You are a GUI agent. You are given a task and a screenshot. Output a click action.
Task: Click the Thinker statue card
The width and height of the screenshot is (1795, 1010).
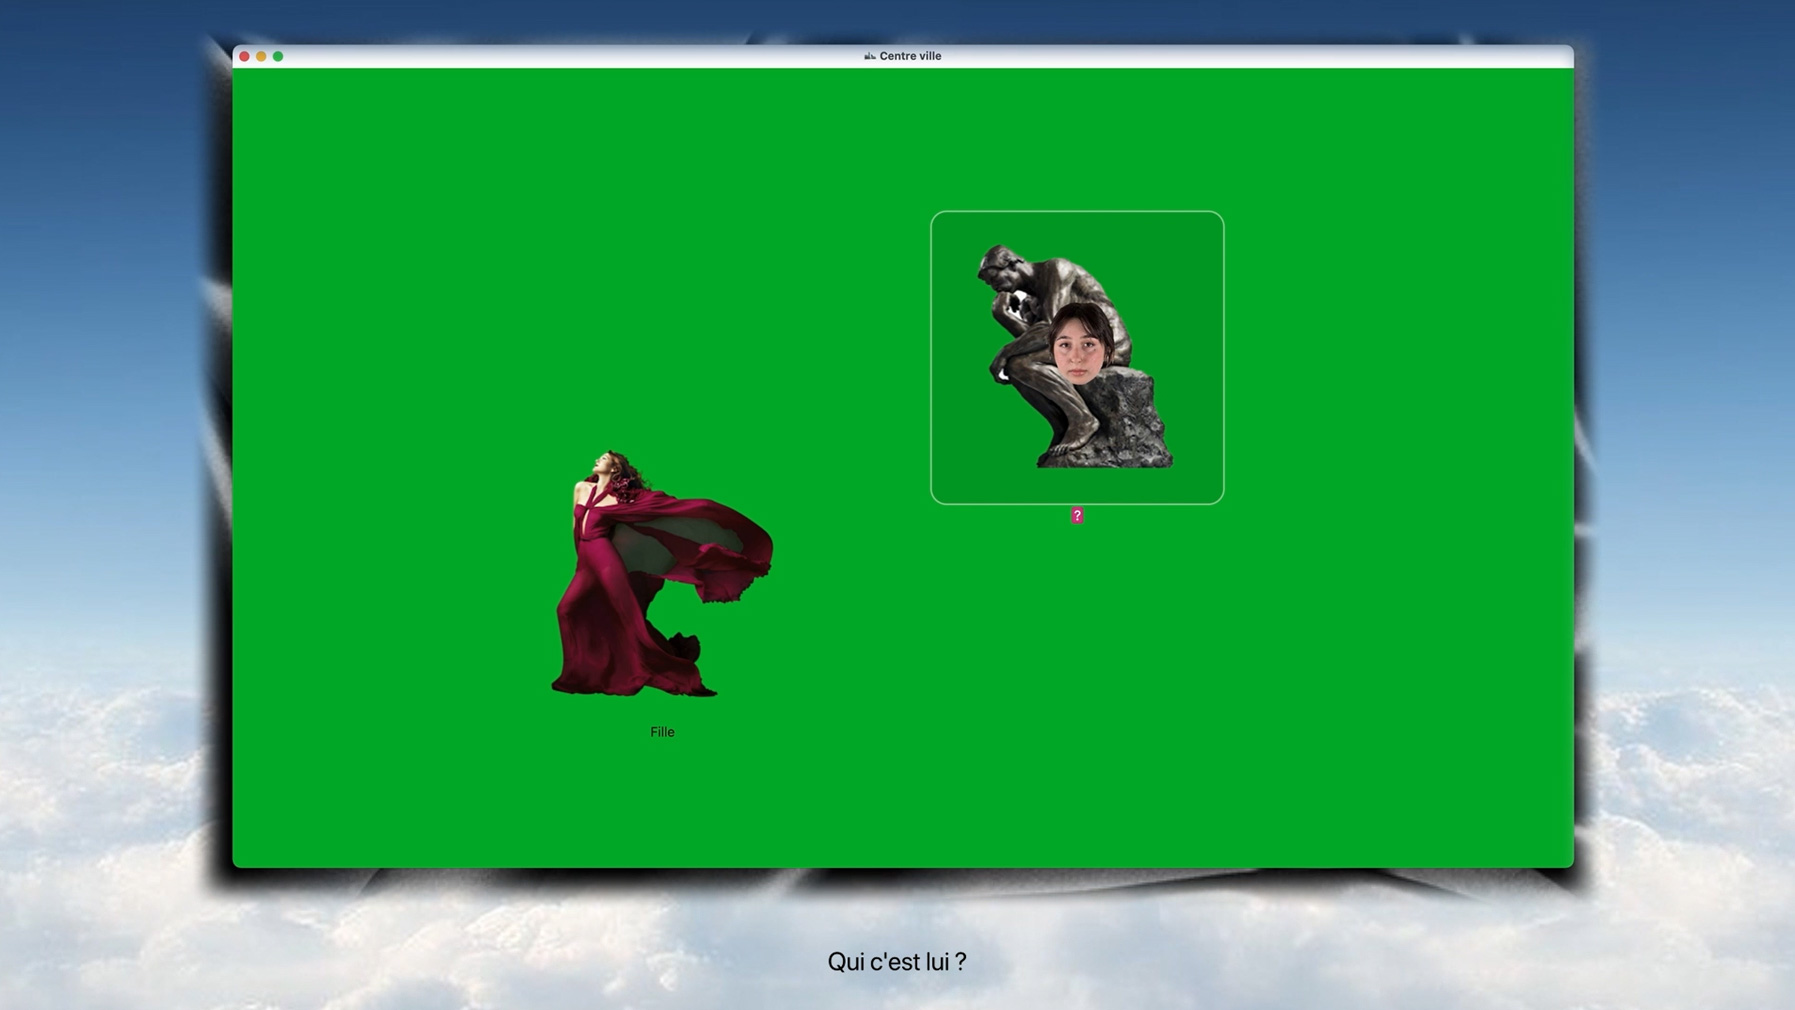[1077, 357]
